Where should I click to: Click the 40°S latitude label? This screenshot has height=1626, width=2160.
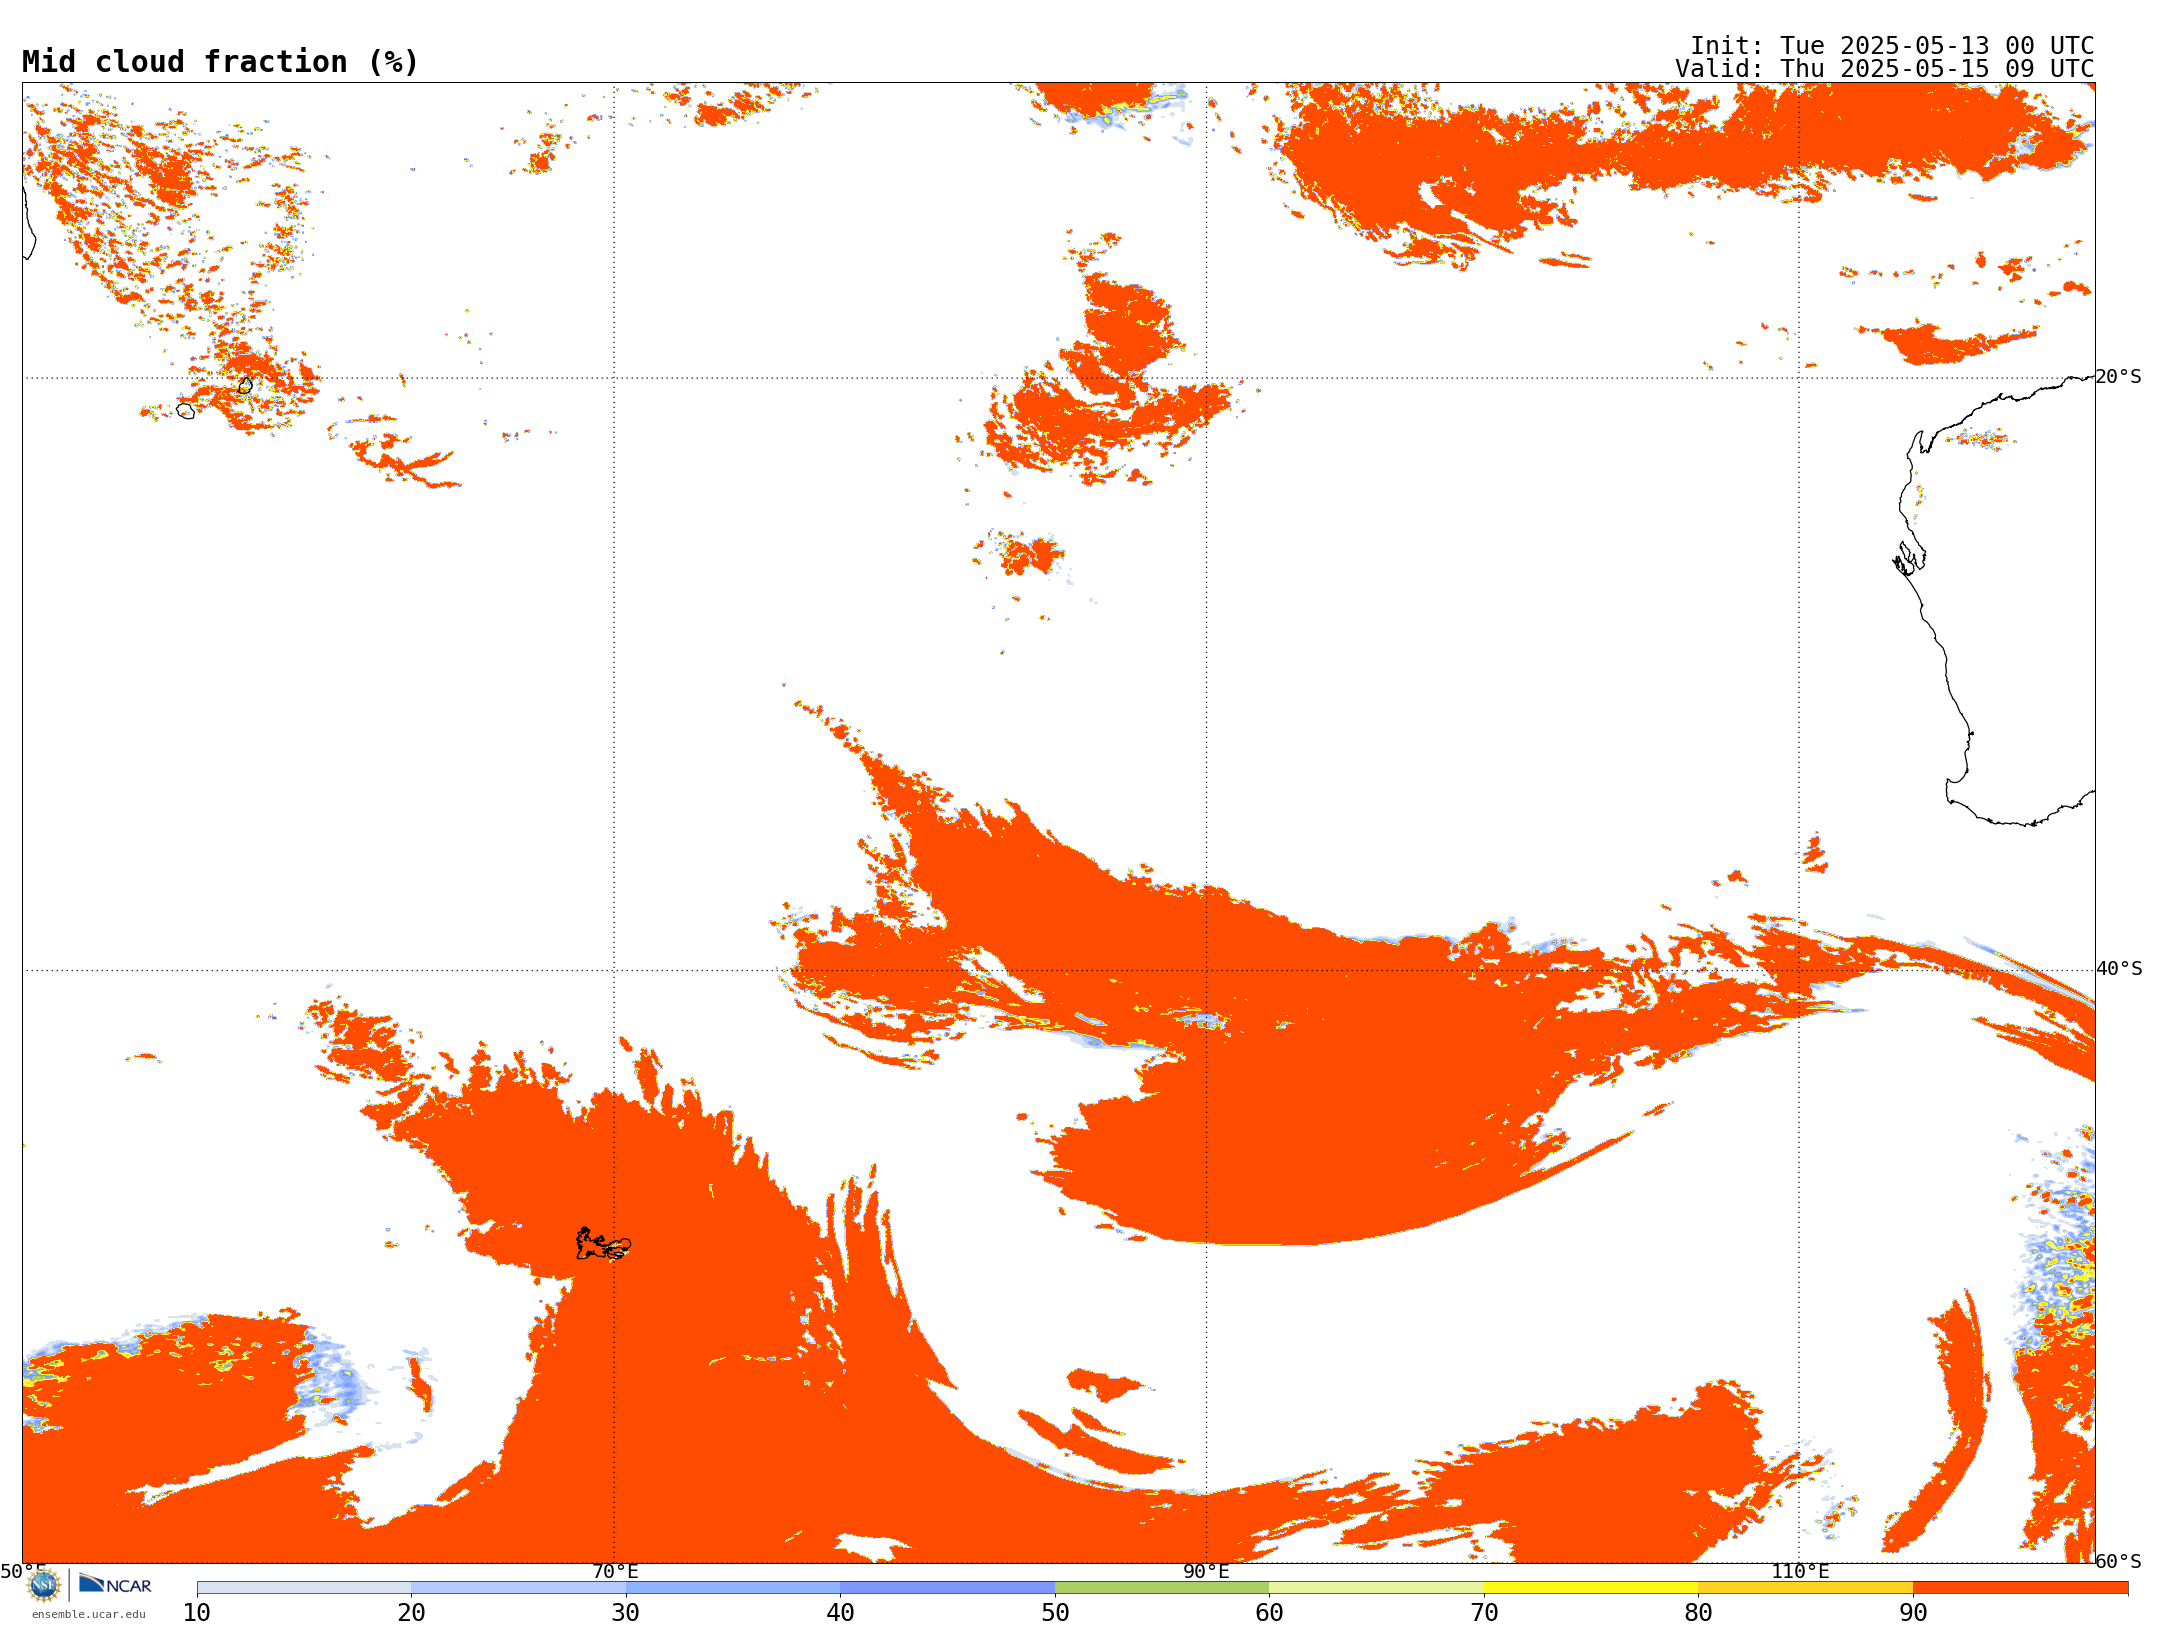(x=2119, y=969)
